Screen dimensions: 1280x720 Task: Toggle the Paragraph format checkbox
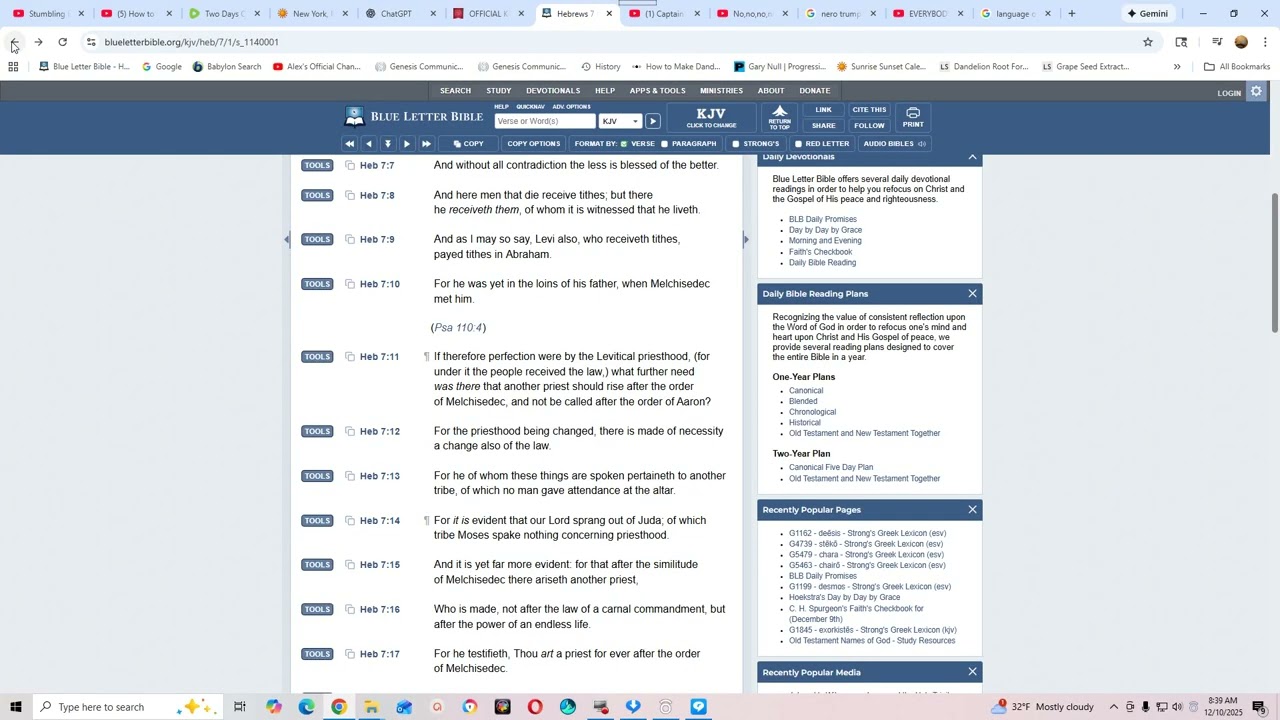pos(665,144)
